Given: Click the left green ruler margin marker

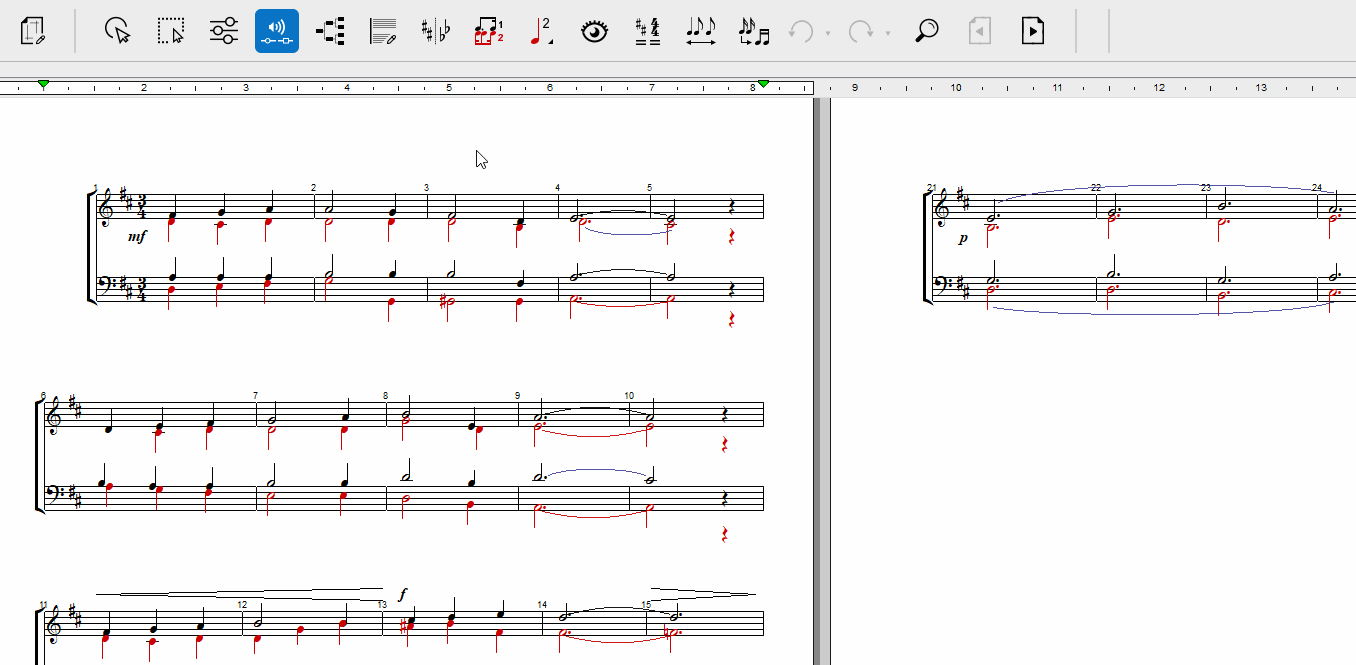Looking at the screenshot, I should pyautogui.click(x=43, y=85).
